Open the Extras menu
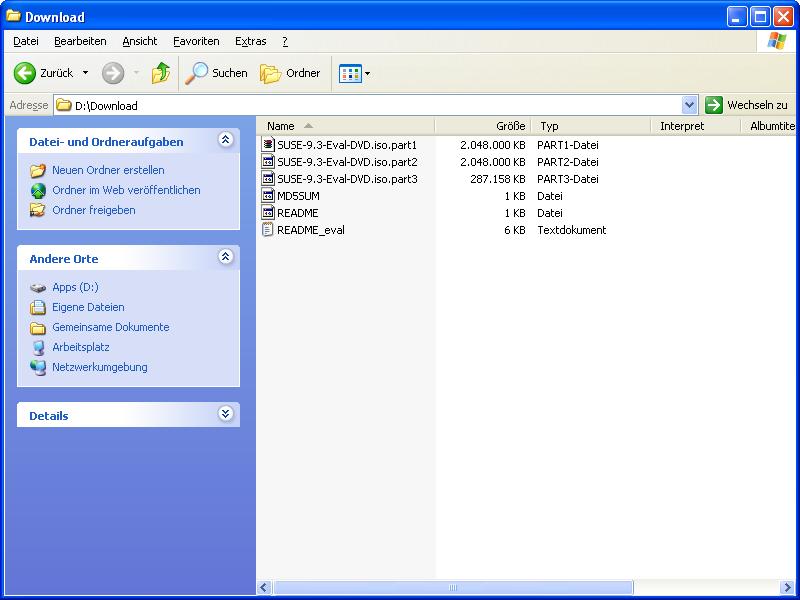The width and height of the screenshot is (800, 600). [251, 41]
